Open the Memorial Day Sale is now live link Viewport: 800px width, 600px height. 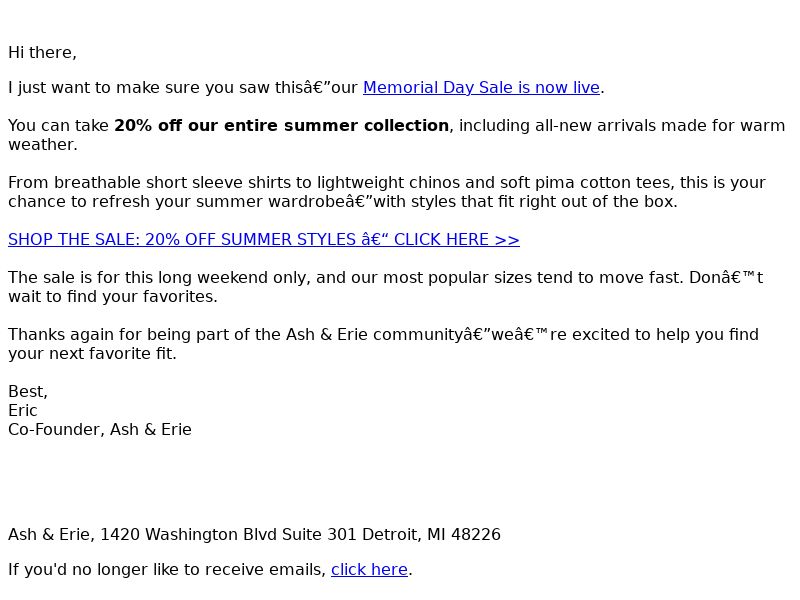[x=481, y=87]
